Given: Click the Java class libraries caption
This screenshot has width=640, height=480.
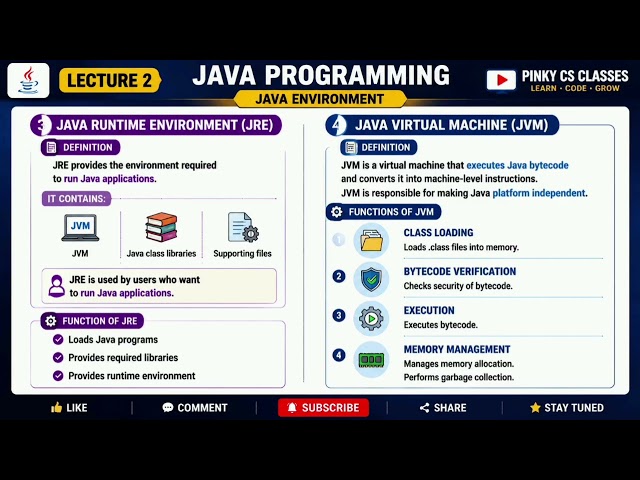Looking at the screenshot, I should (x=161, y=253).
